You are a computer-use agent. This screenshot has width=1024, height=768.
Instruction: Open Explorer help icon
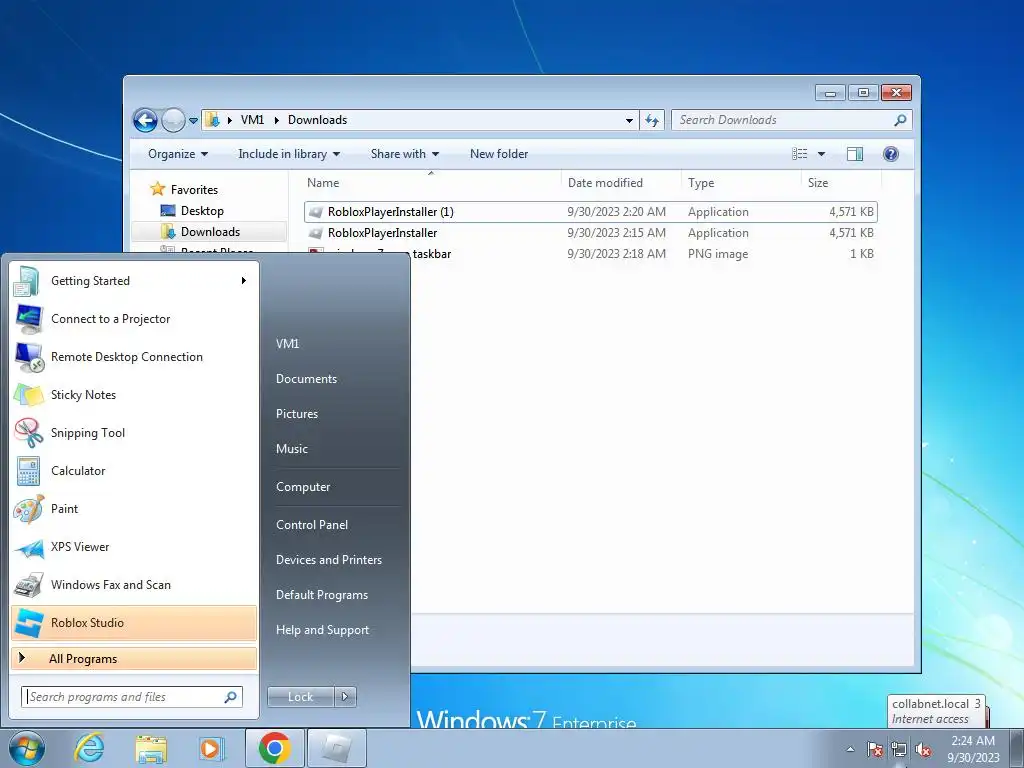[x=891, y=154]
